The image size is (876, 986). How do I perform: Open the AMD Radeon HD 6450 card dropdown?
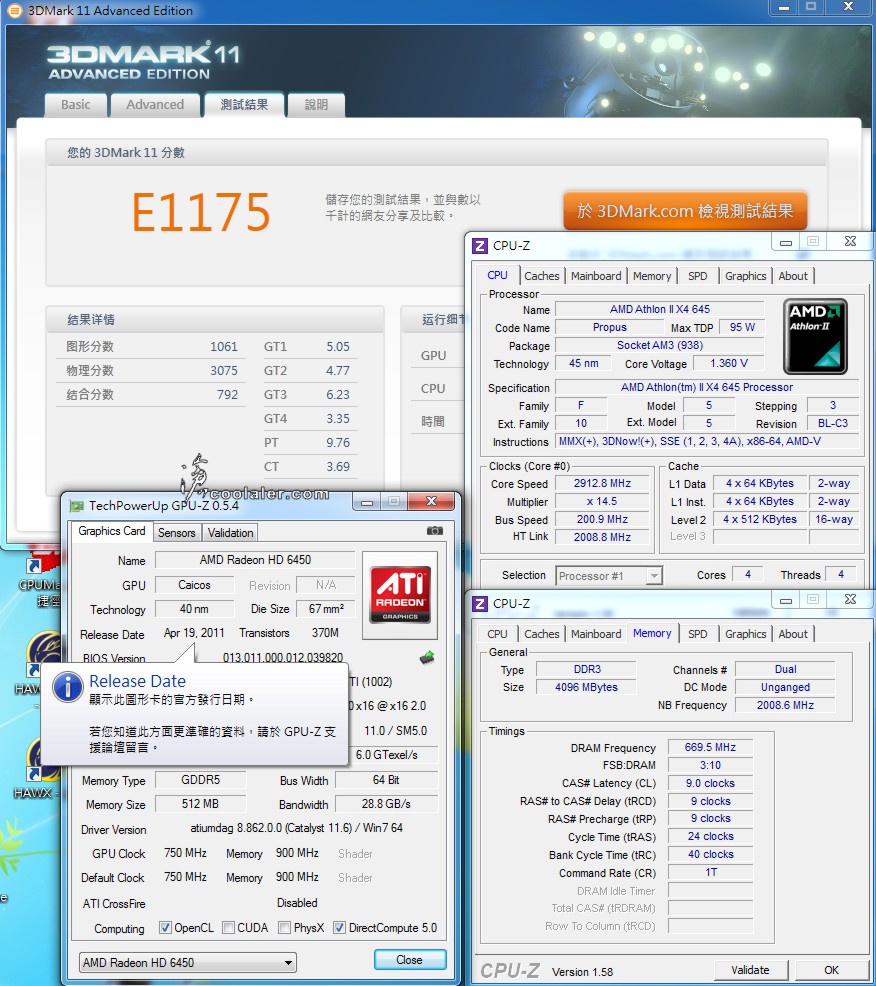point(187,962)
